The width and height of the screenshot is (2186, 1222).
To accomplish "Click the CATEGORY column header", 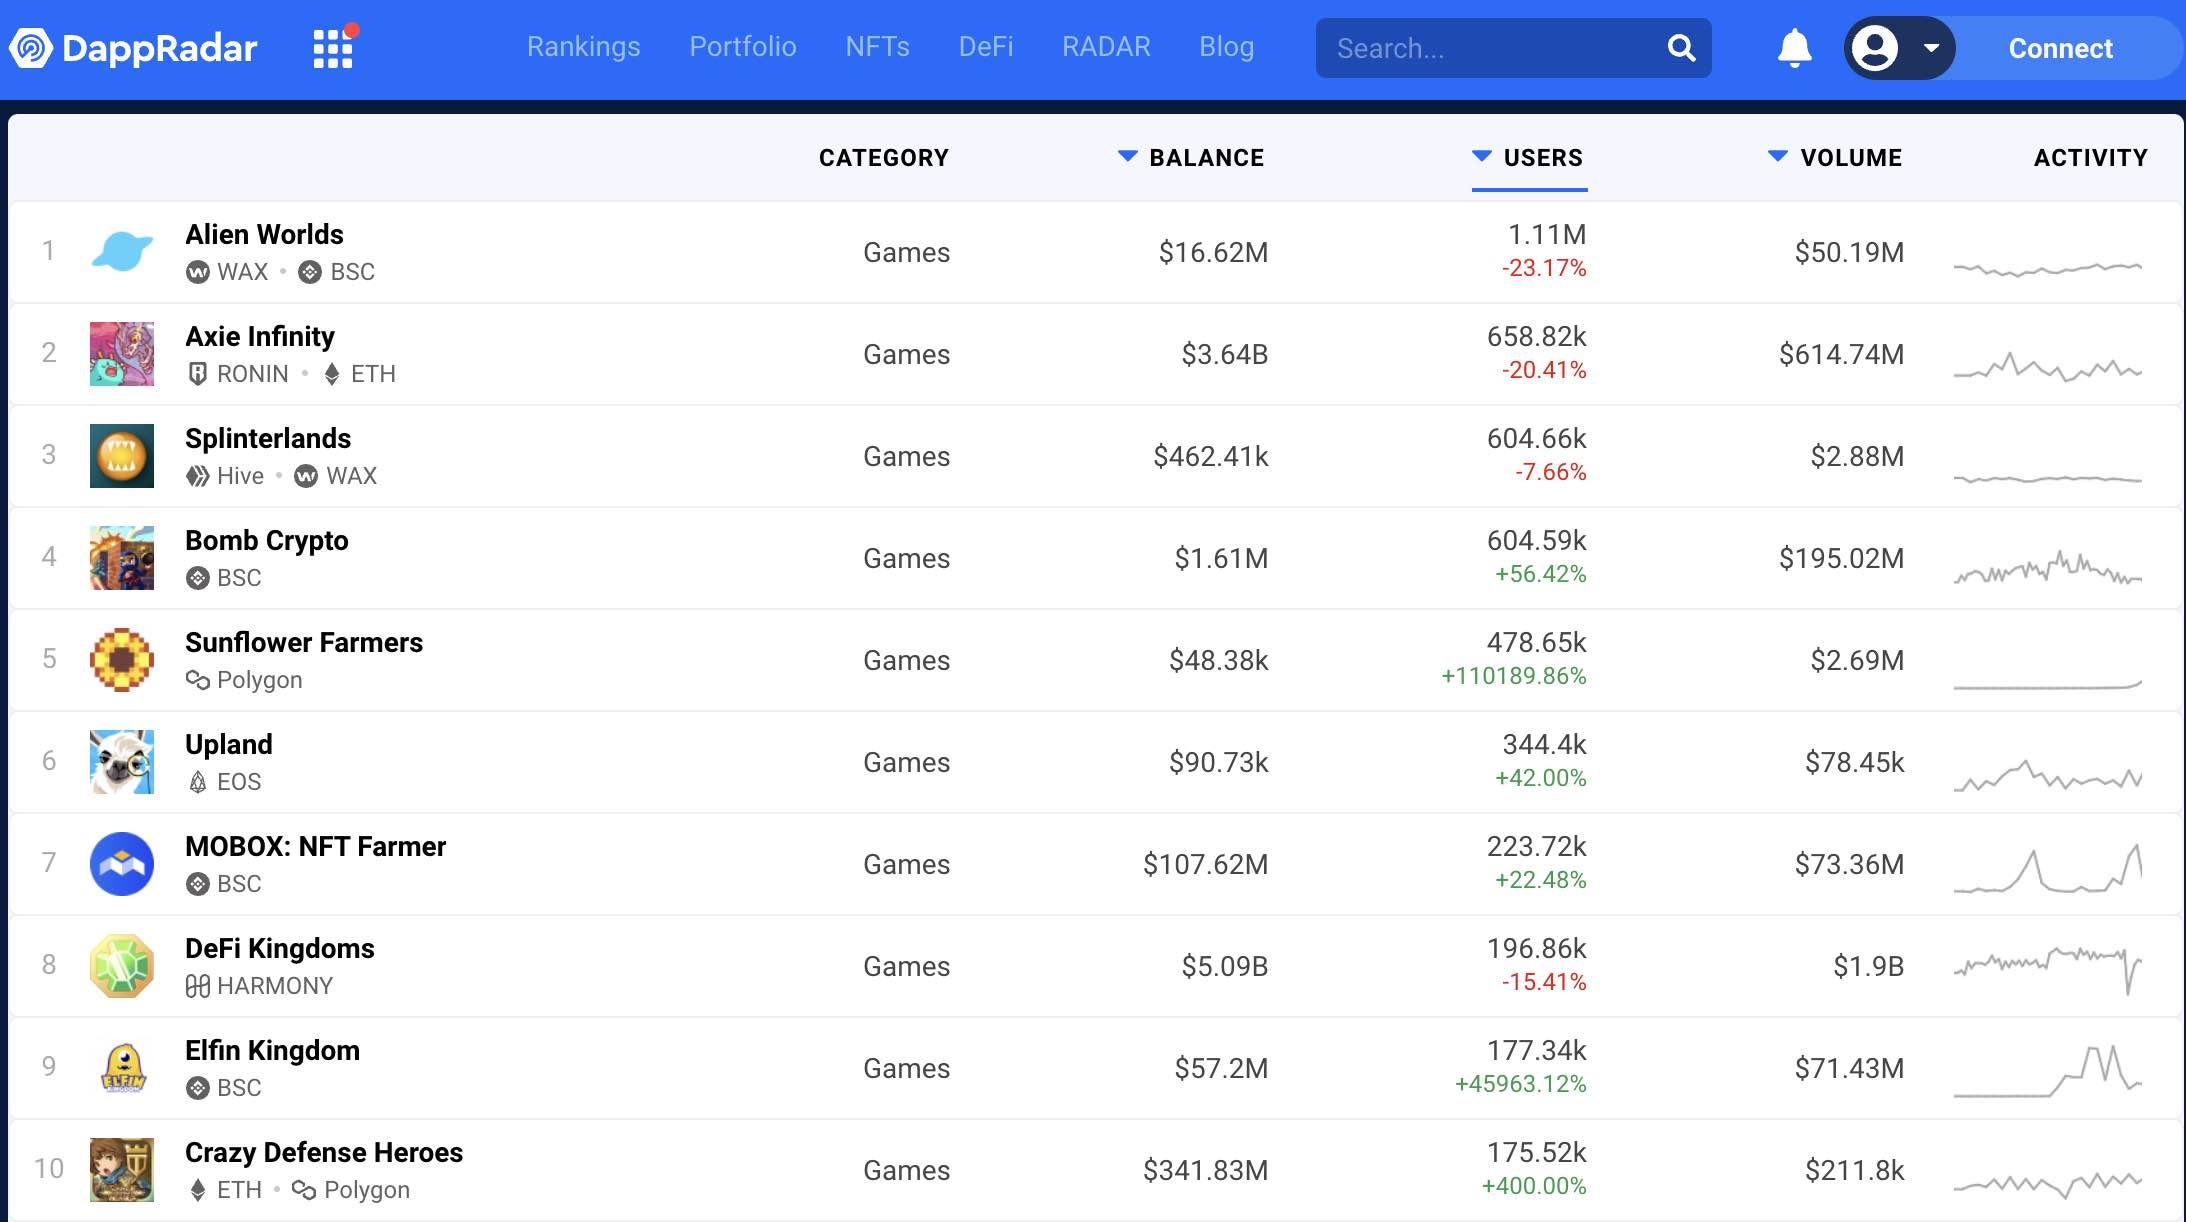I will (x=884, y=158).
